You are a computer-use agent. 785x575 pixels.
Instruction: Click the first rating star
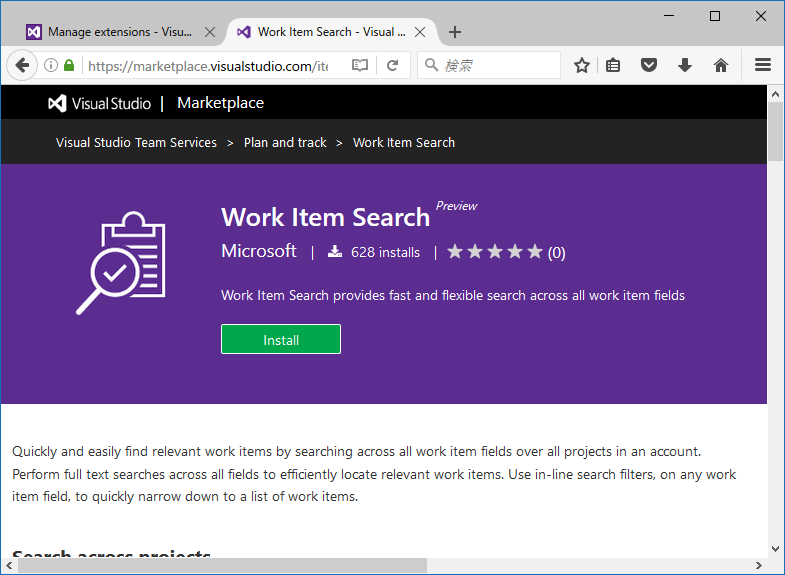pyautogui.click(x=455, y=251)
